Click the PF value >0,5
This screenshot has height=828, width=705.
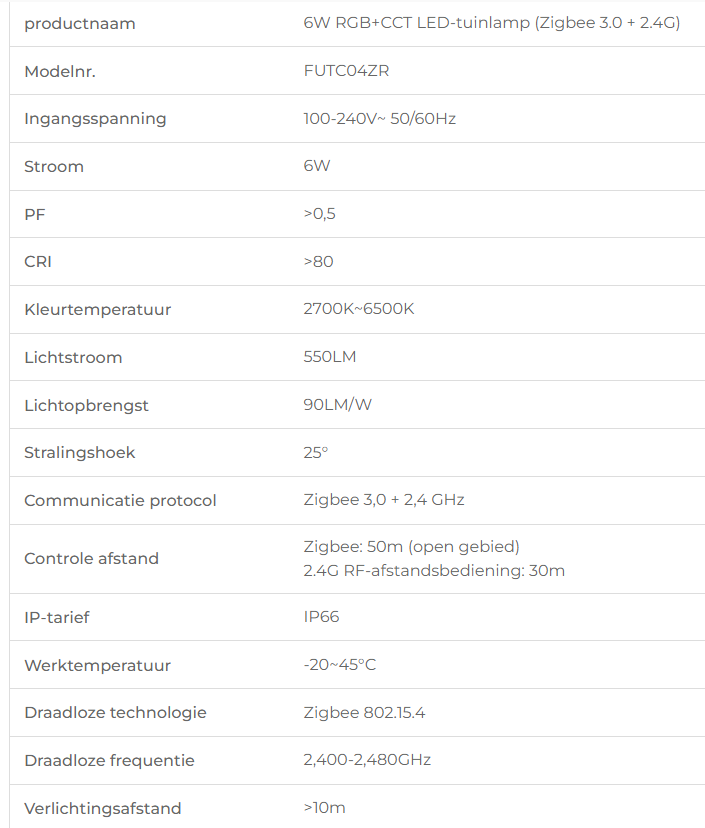[x=319, y=214]
